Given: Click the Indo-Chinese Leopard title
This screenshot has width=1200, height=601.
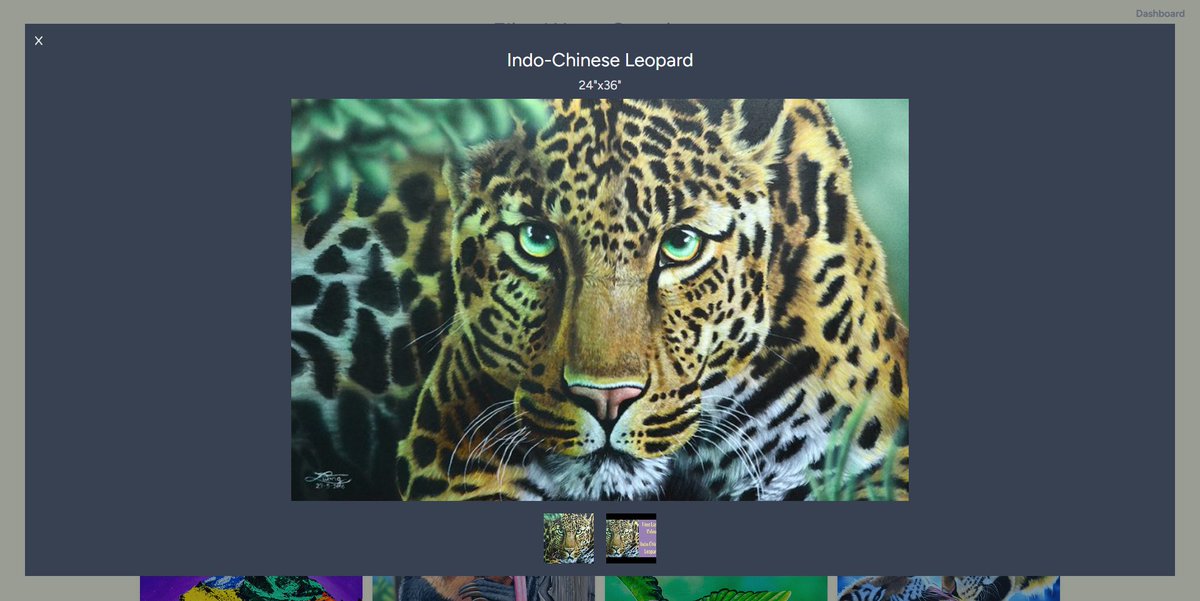Looking at the screenshot, I should pos(600,60).
